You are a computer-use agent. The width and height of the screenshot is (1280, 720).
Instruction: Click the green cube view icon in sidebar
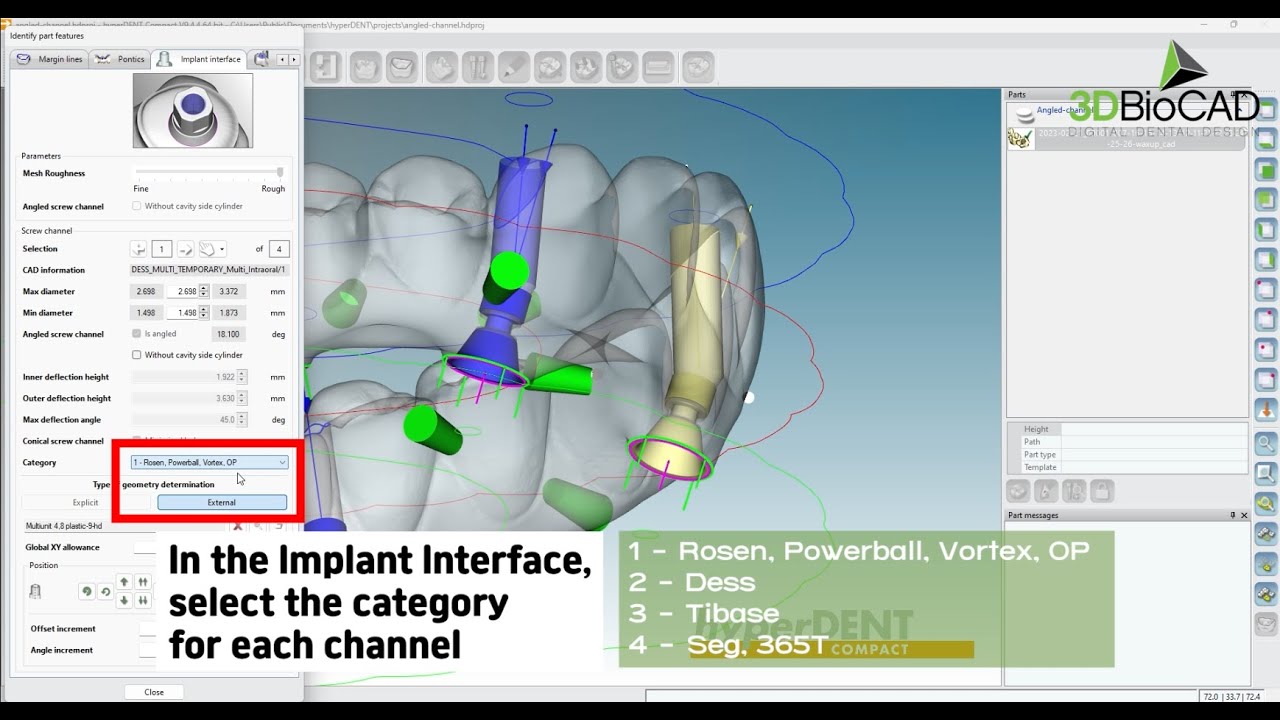(1267, 169)
